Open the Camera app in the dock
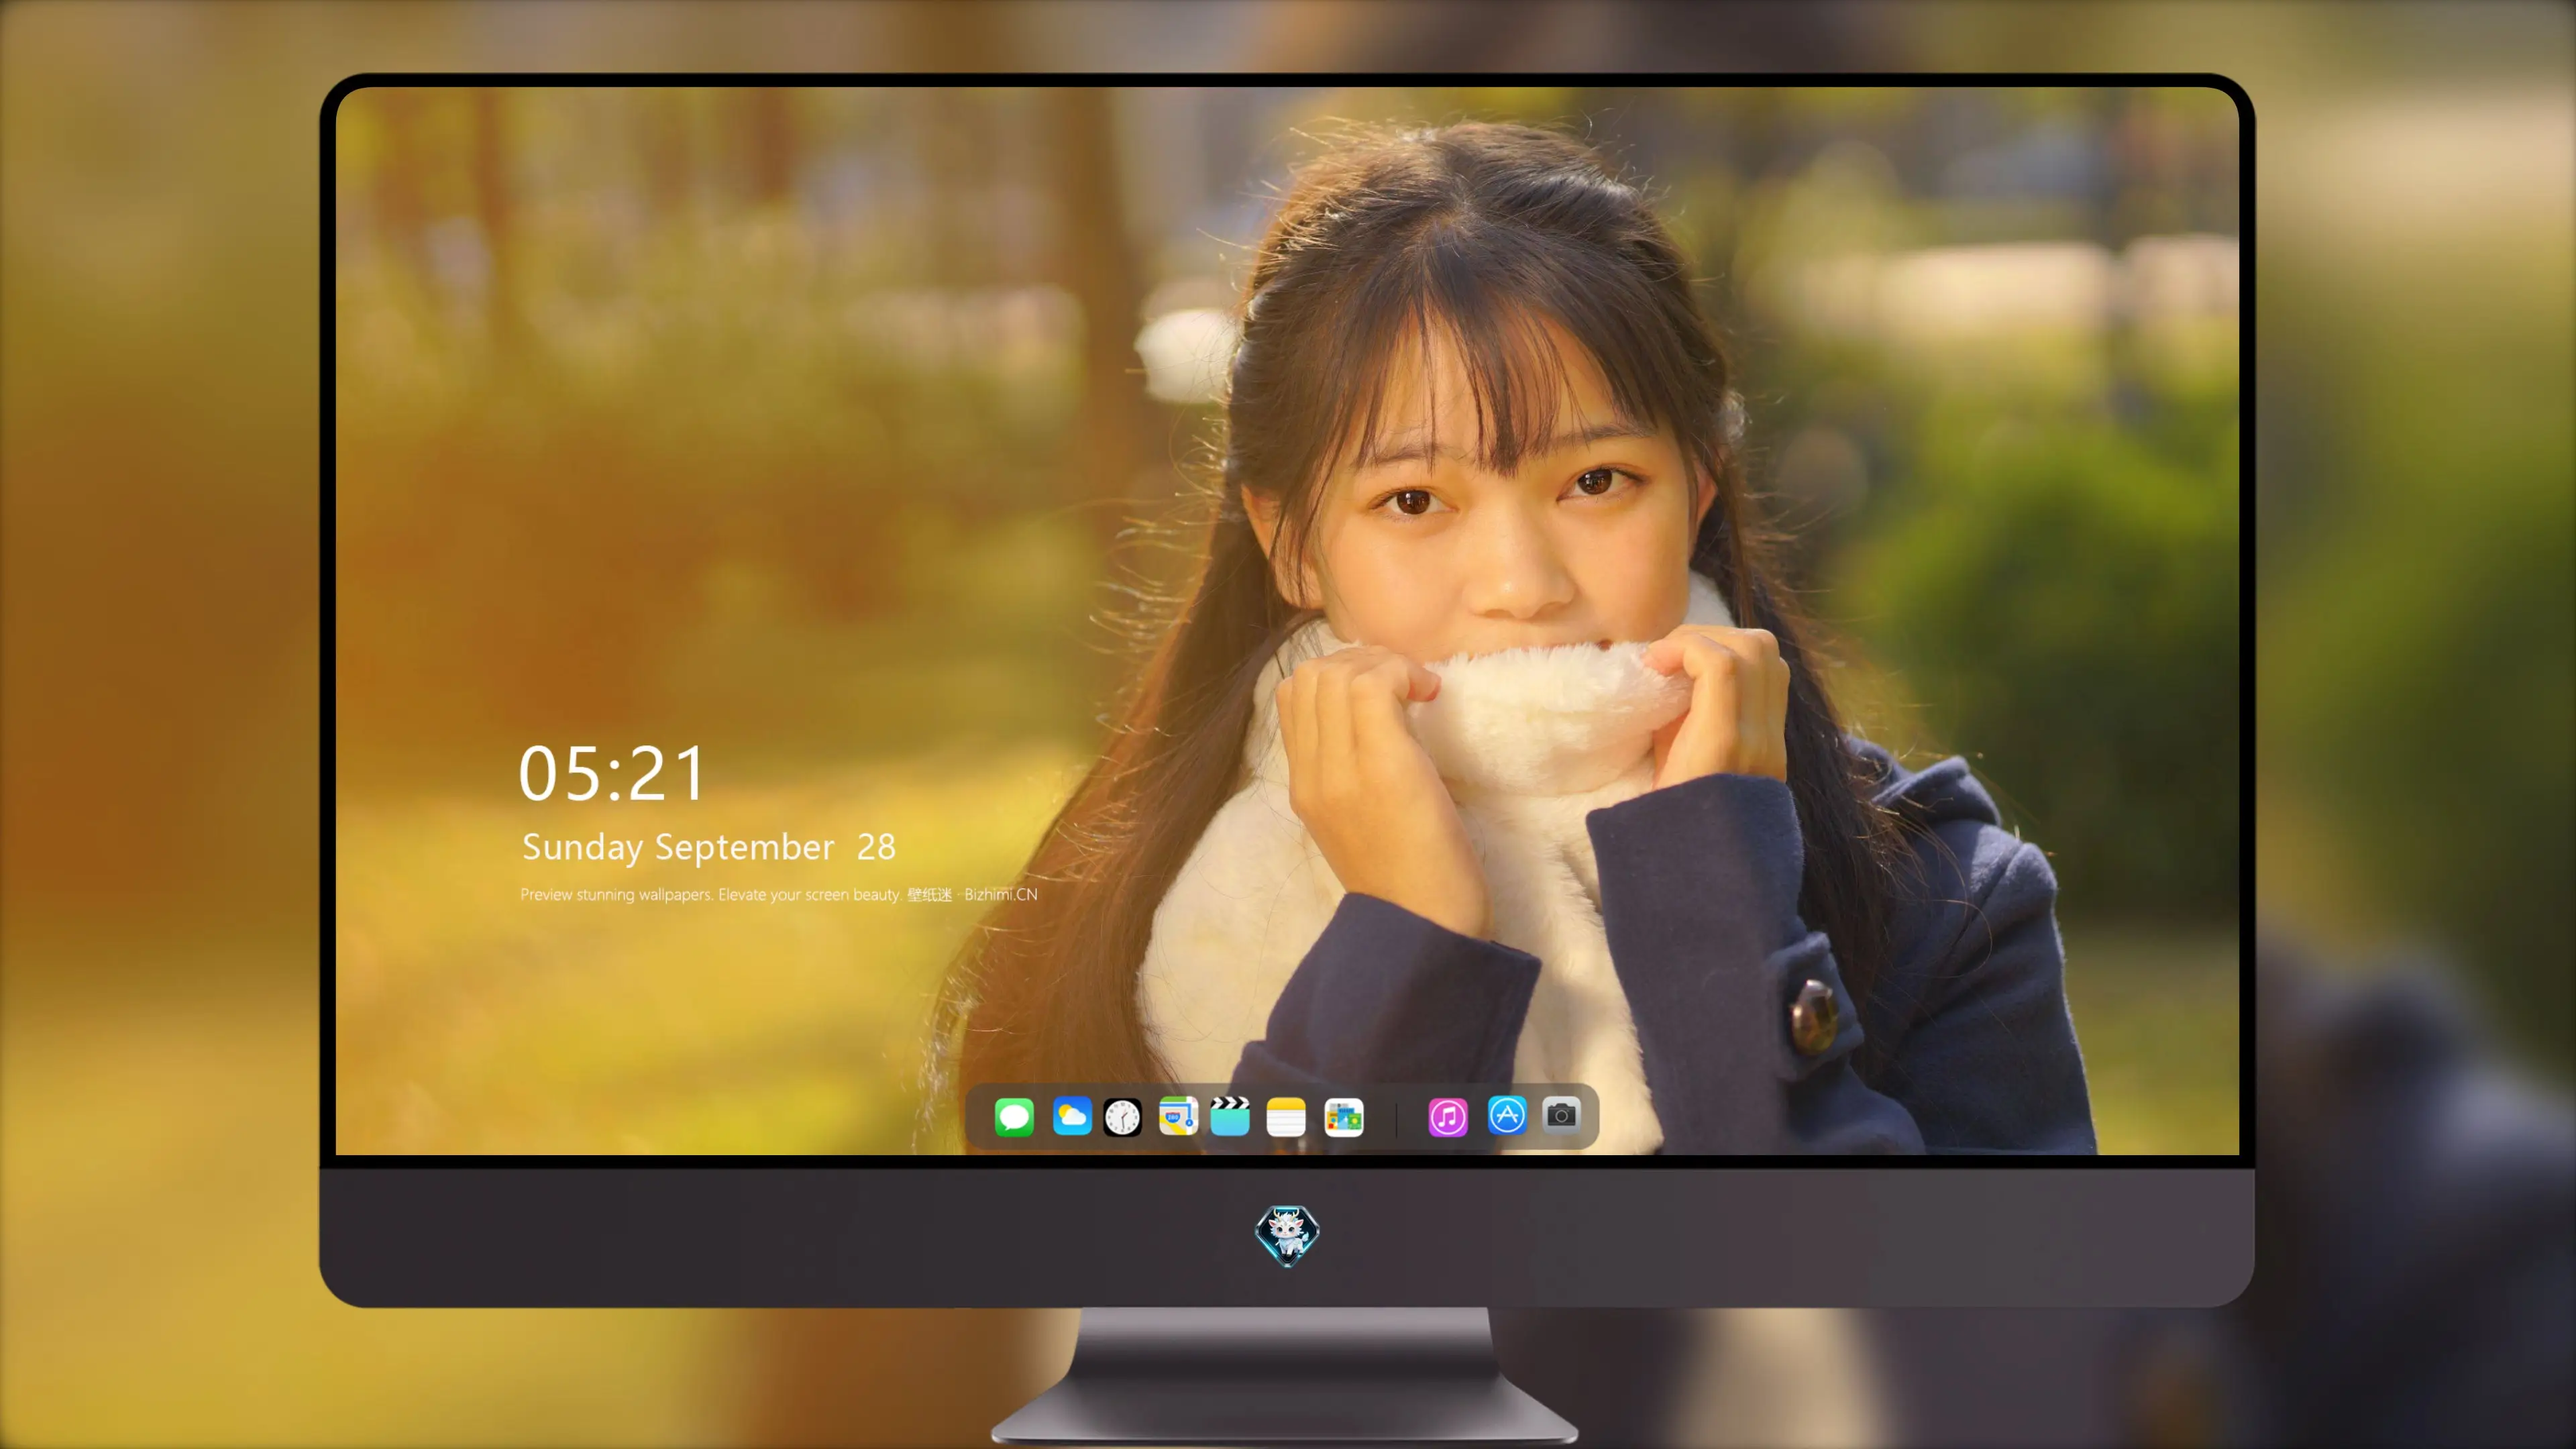 (x=1561, y=1114)
